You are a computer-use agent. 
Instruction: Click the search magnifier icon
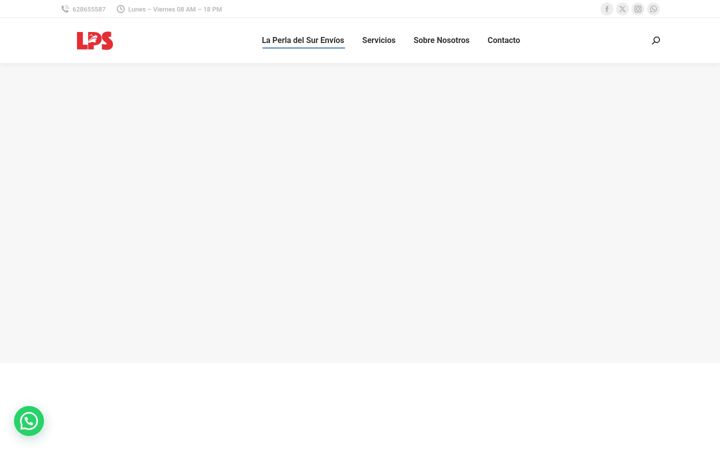[x=656, y=40]
